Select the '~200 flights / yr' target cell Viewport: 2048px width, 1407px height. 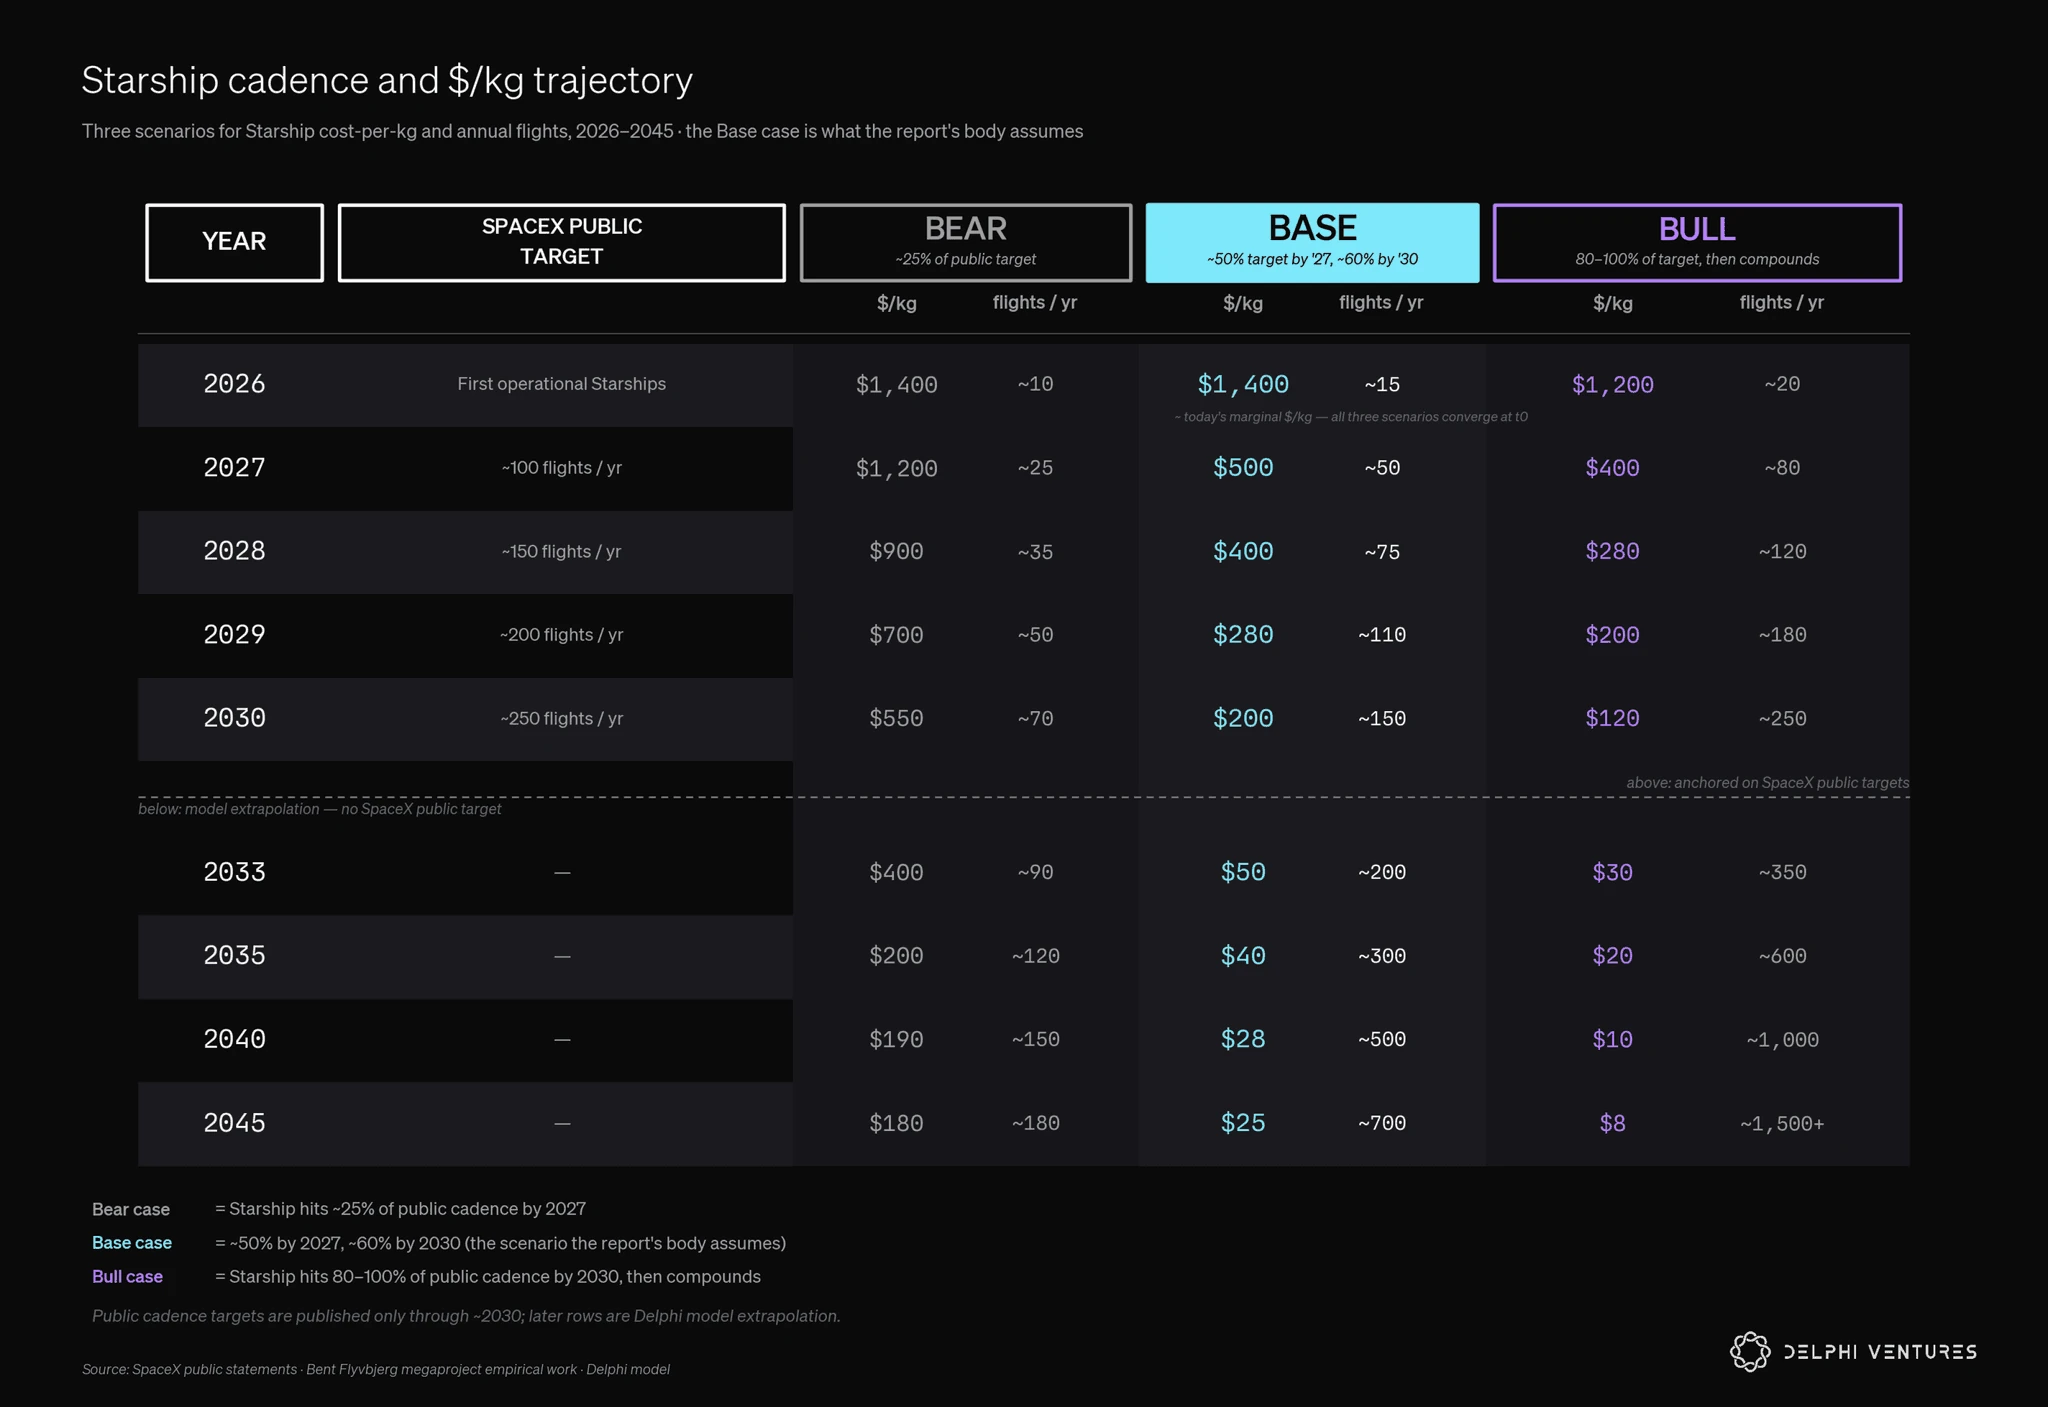pos(562,635)
